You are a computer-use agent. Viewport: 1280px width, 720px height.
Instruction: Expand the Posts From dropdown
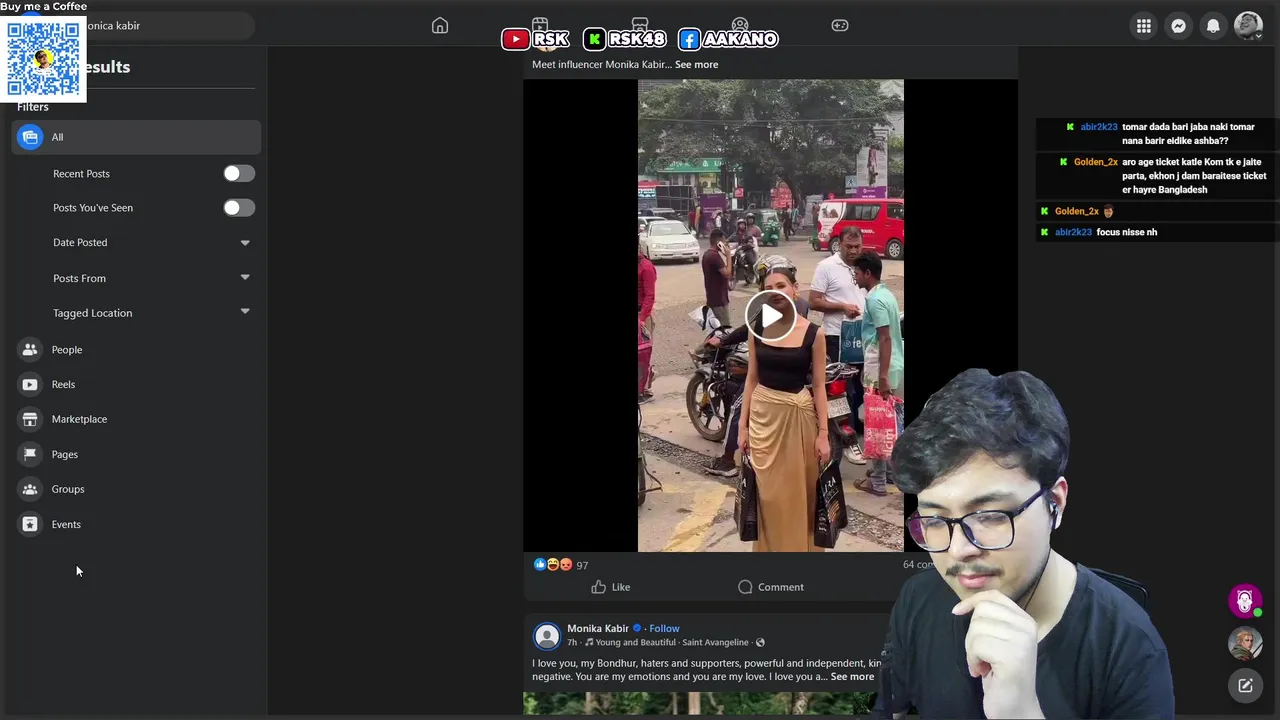(245, 278)
